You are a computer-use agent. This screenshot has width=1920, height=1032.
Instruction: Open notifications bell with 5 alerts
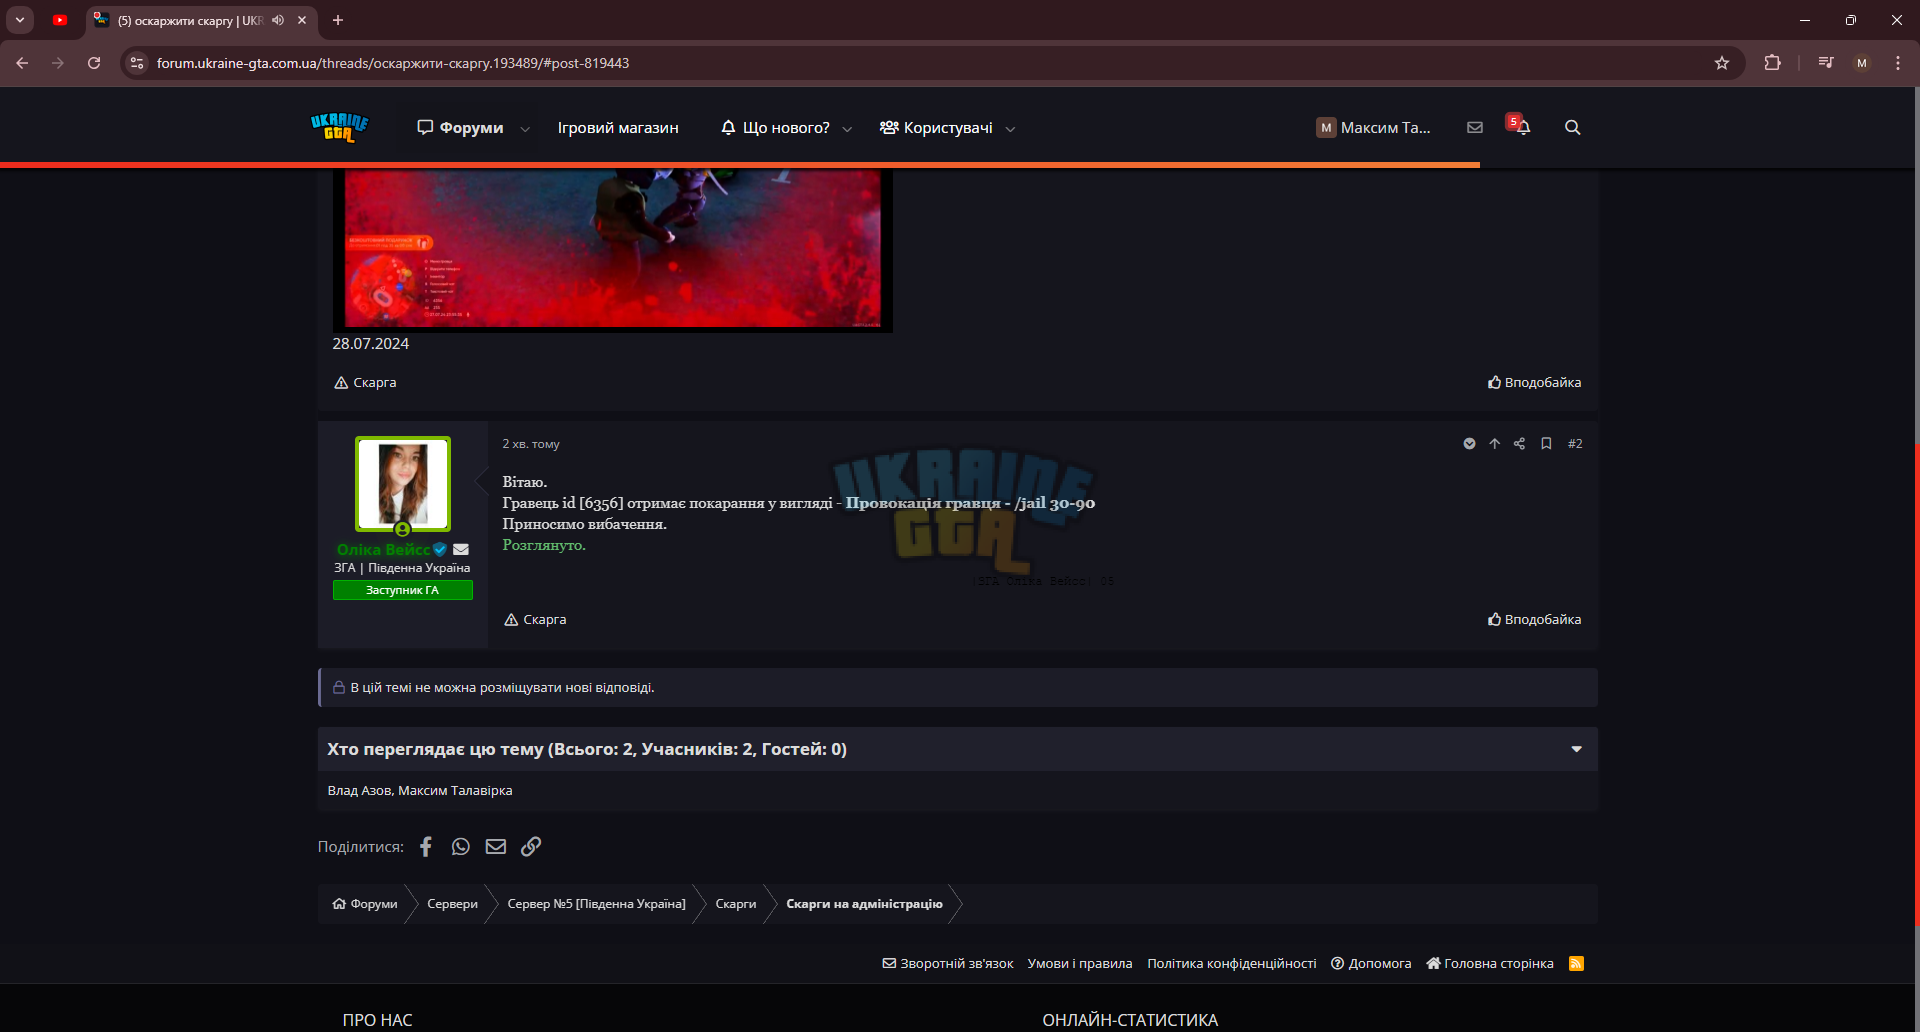1520,125
